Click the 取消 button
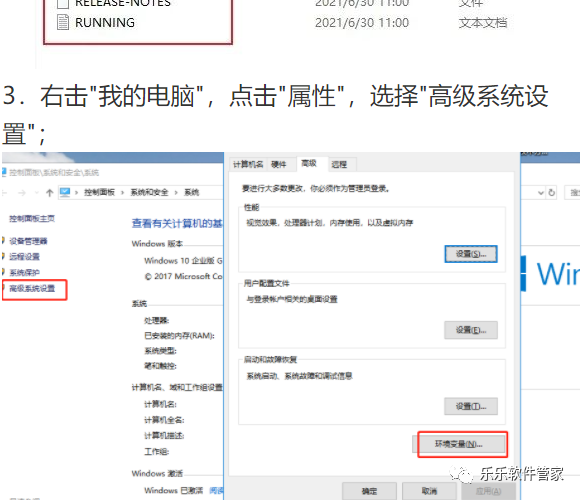The width and height of the screenshot is (582, 500). (429, 491)
